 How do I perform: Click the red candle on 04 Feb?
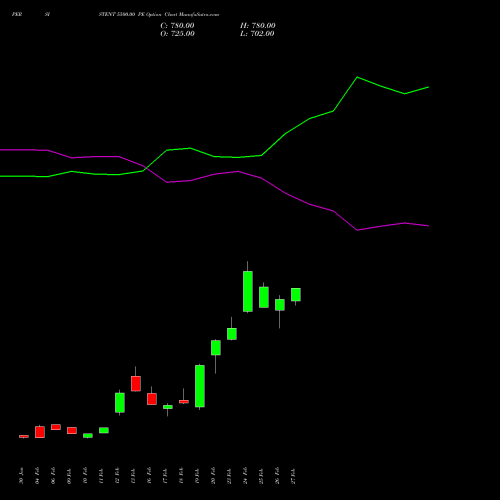(x=40, y=432)
